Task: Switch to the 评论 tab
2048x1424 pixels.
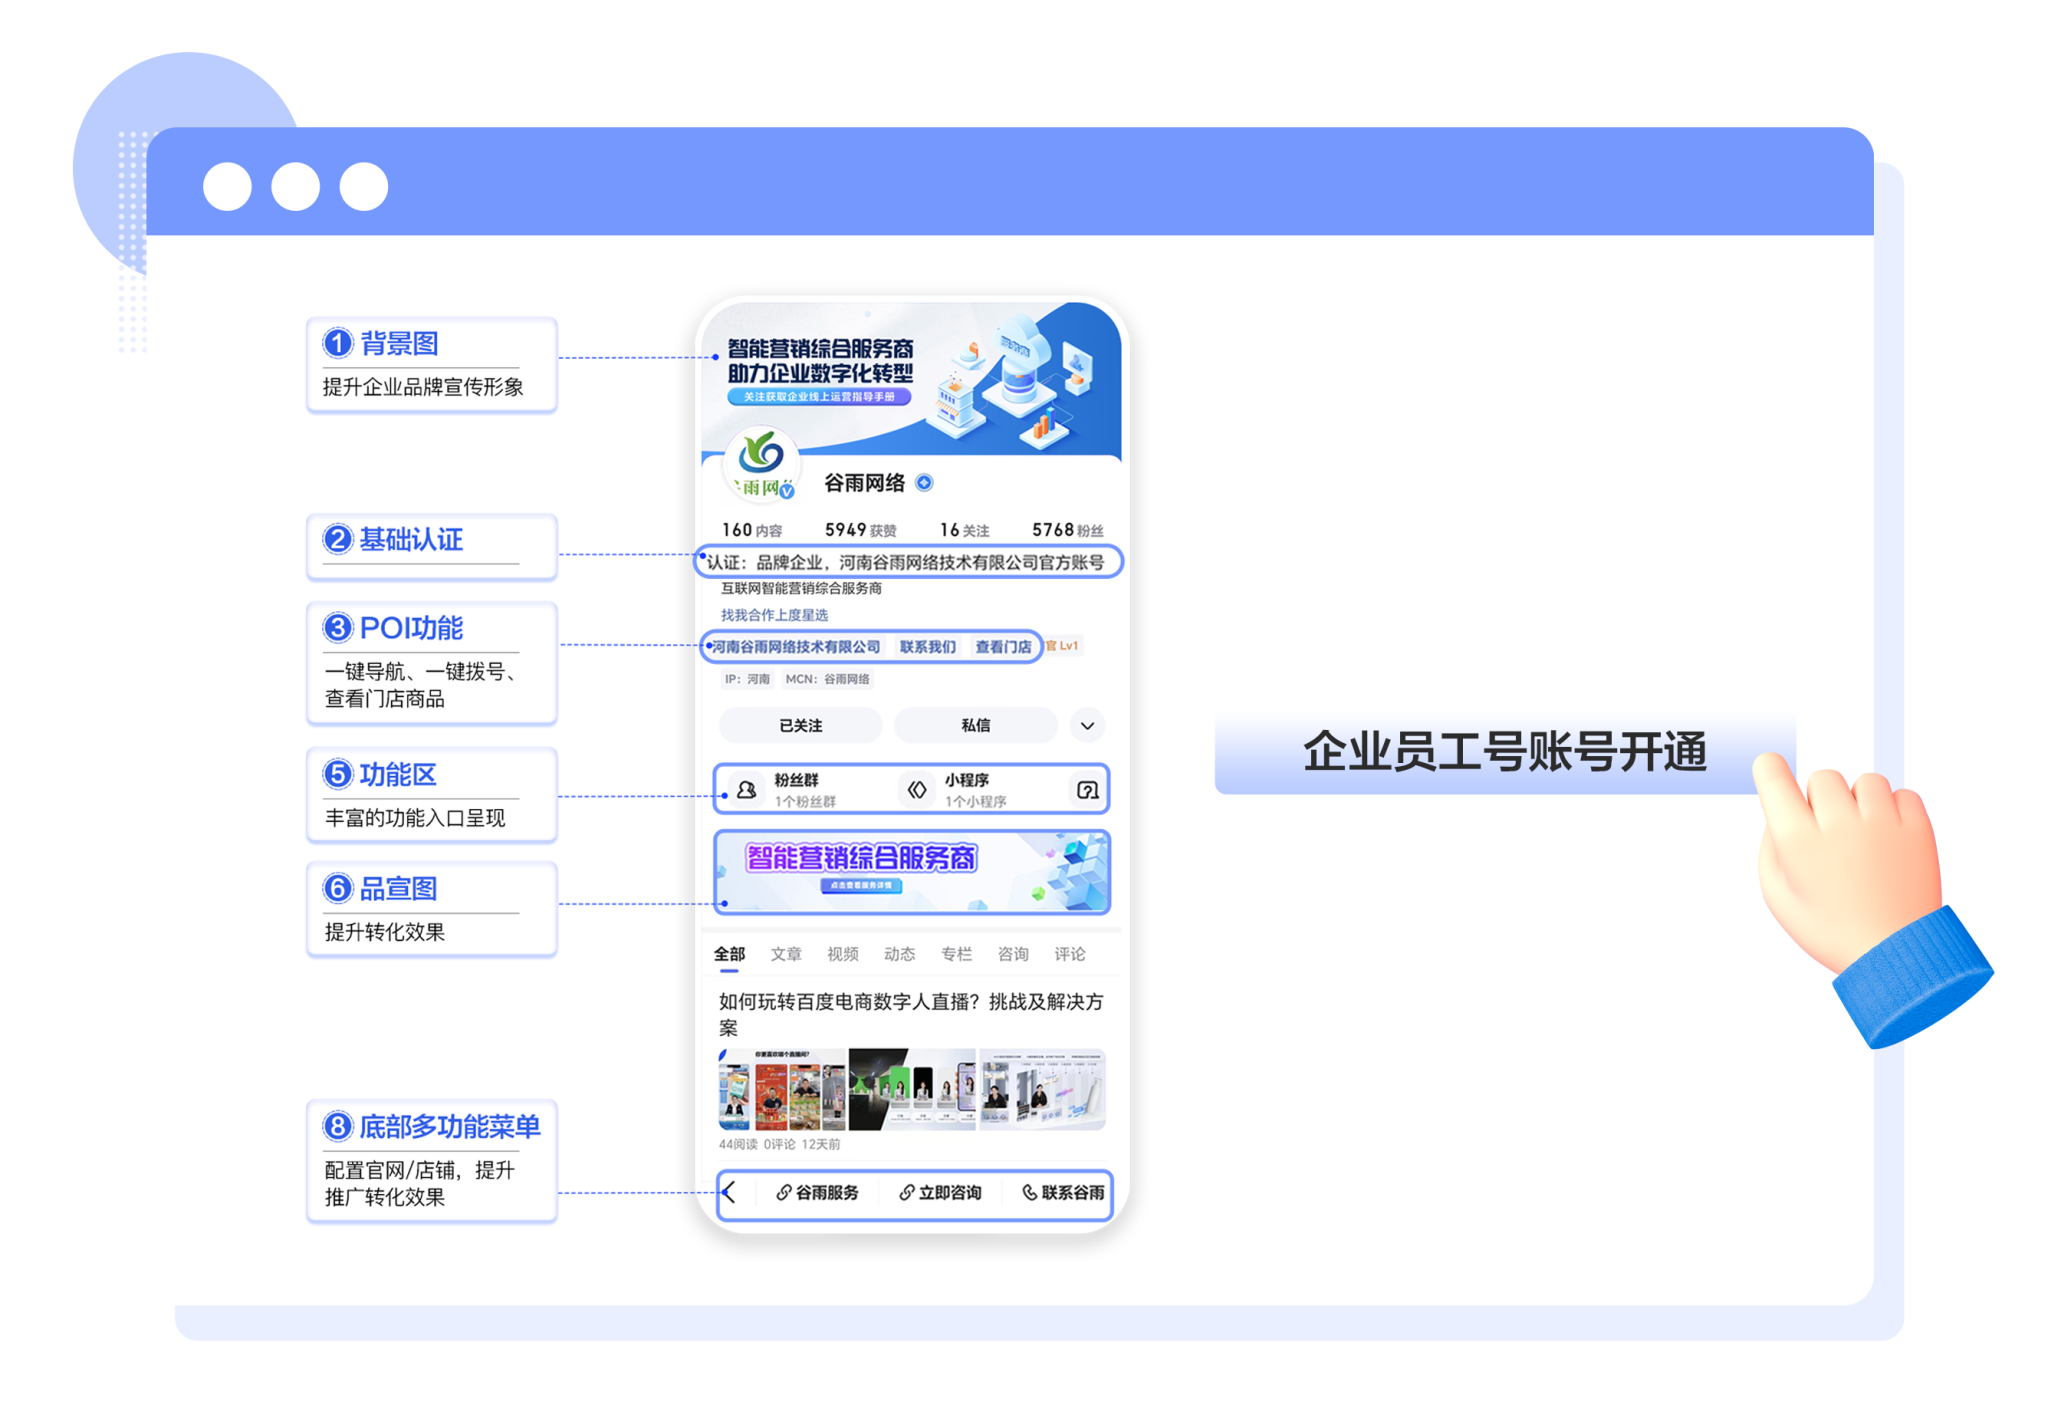Action: point(1070,954)
